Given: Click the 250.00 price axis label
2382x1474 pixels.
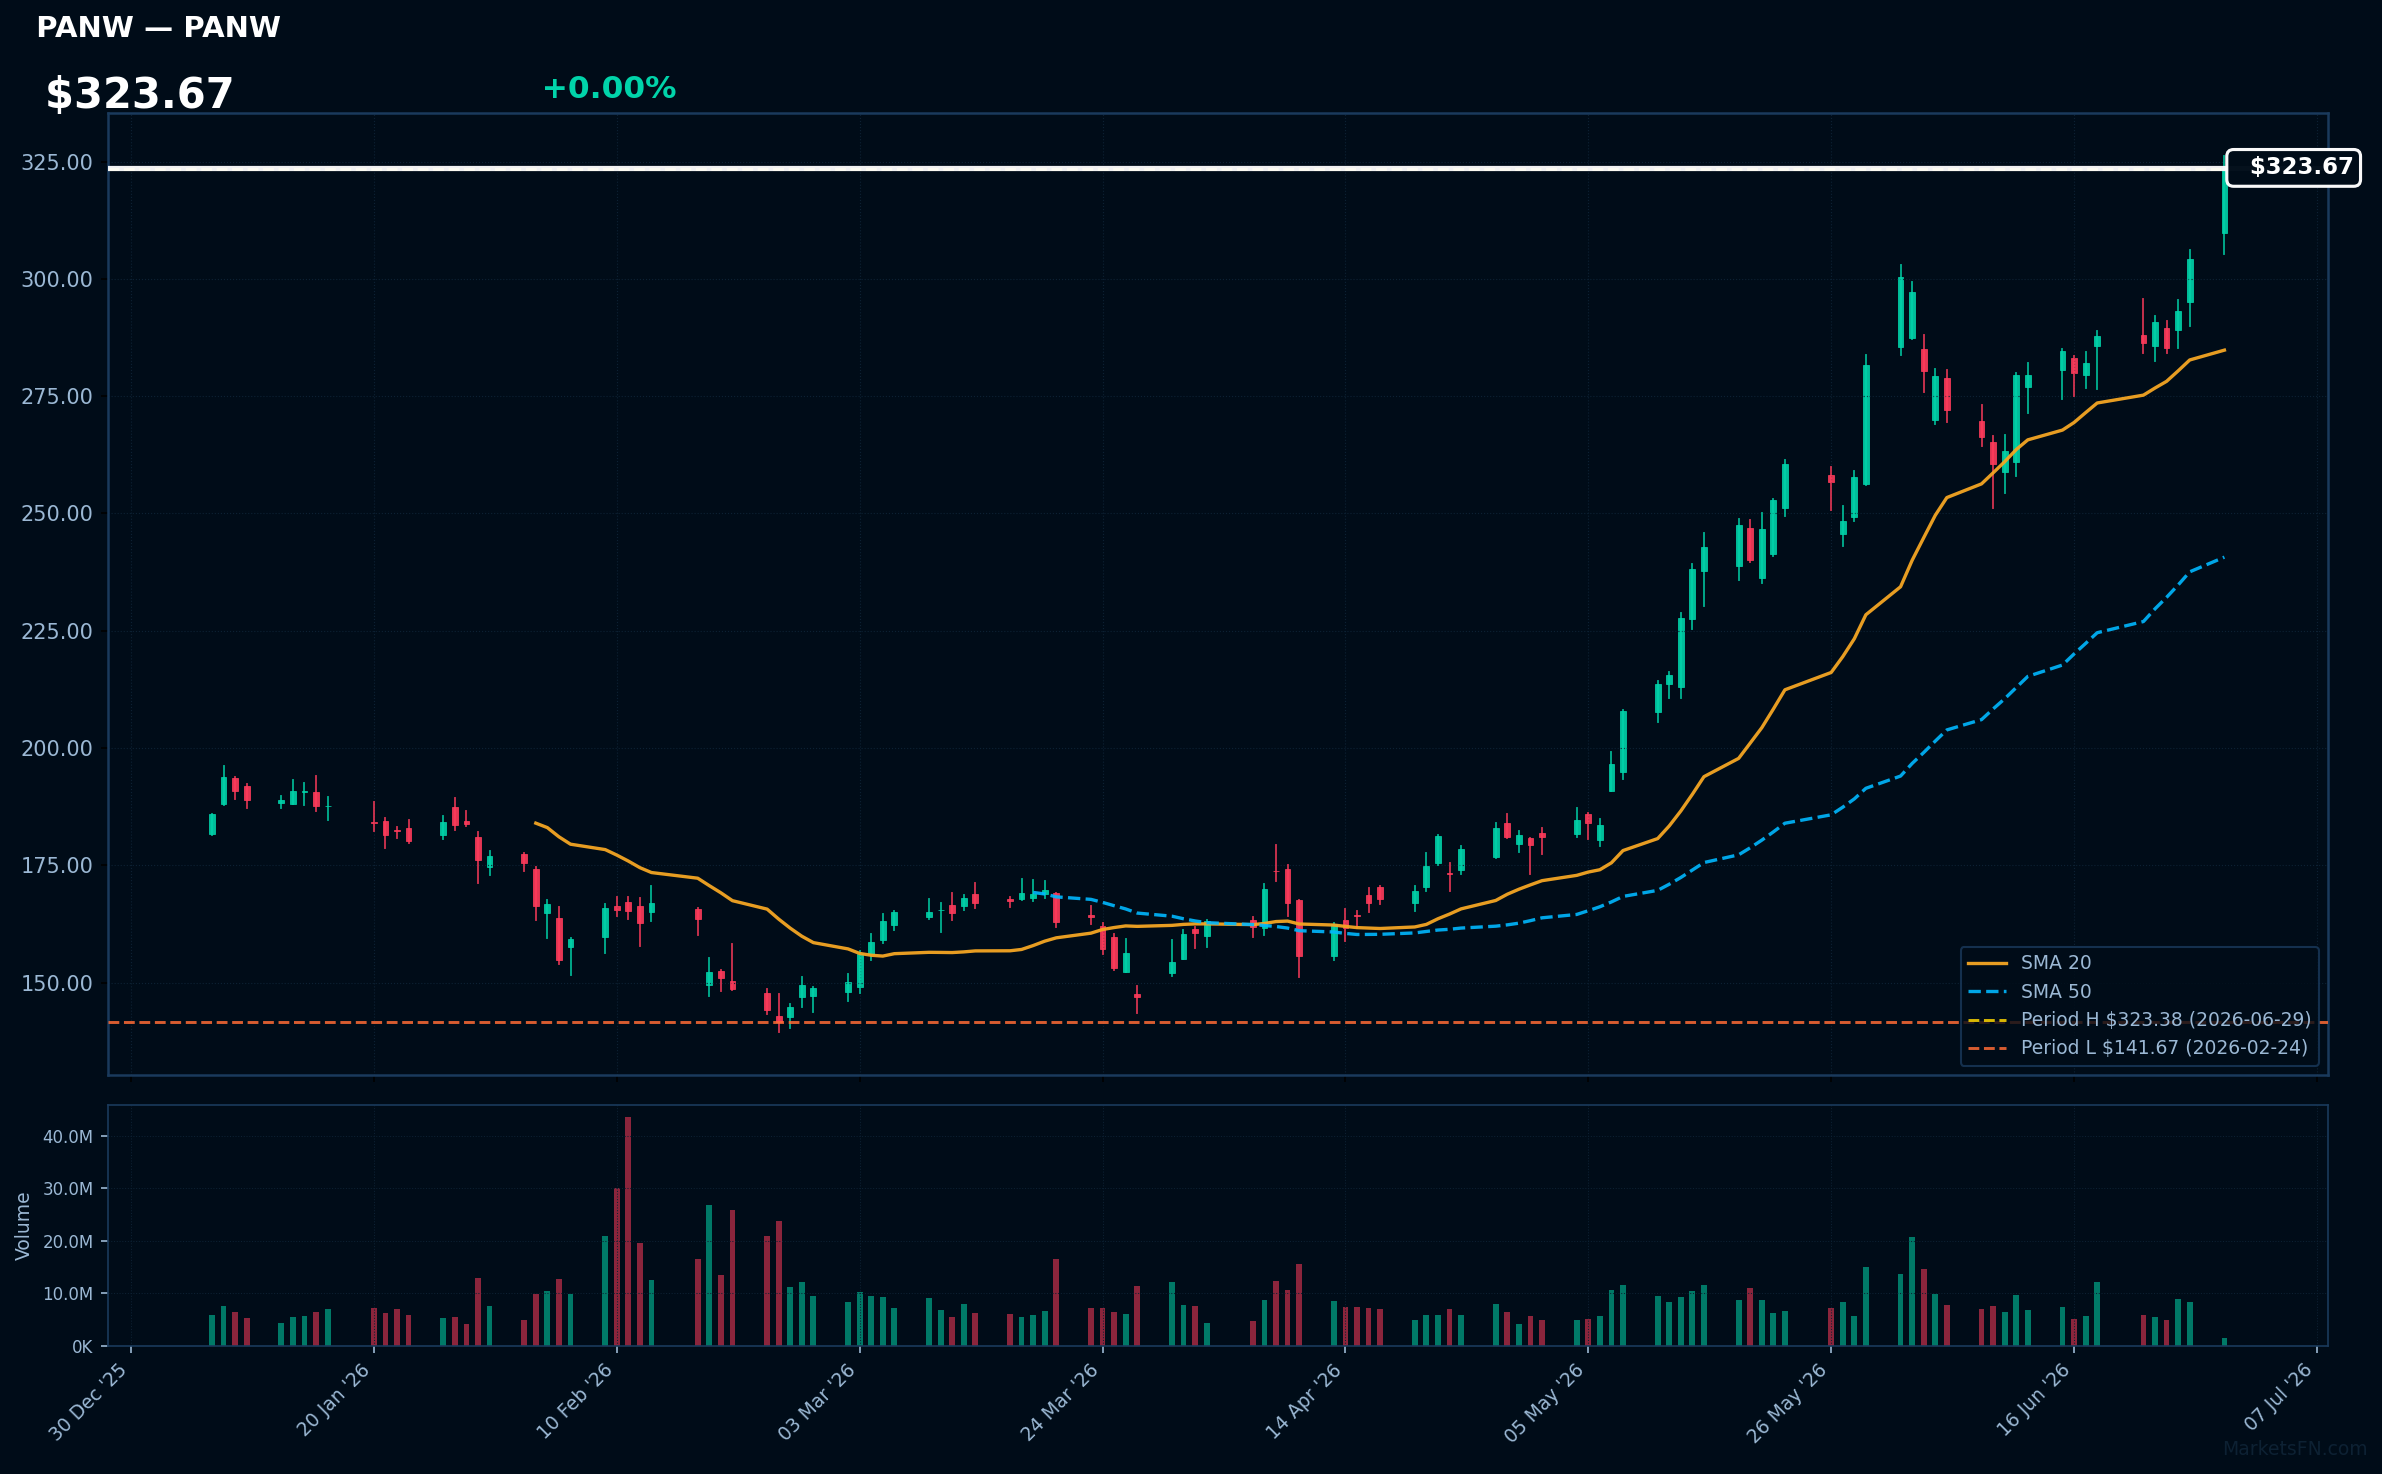Looking at the screenshot, I should tap(57, 514).
